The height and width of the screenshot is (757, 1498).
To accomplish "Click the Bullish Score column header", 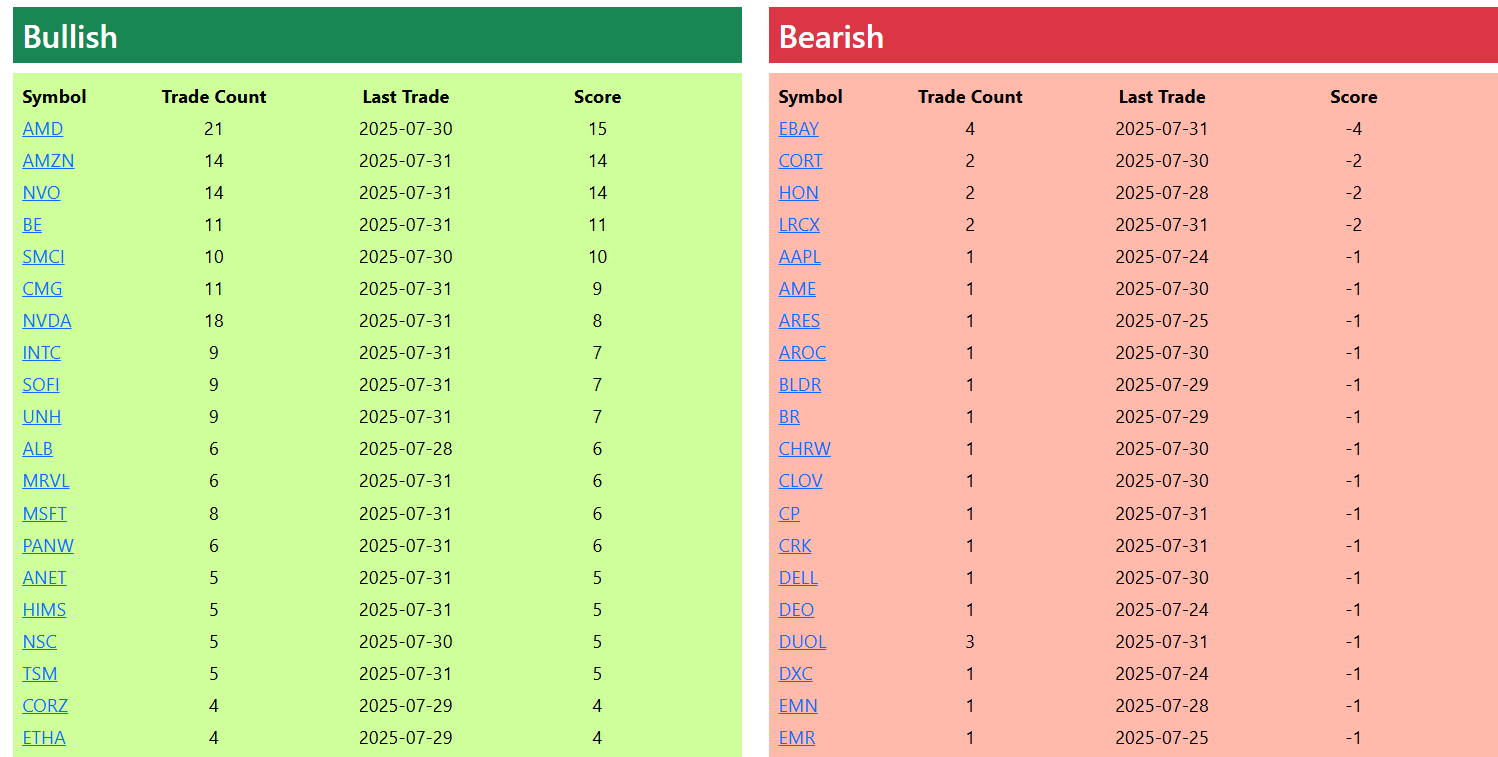I will [597, 97].
